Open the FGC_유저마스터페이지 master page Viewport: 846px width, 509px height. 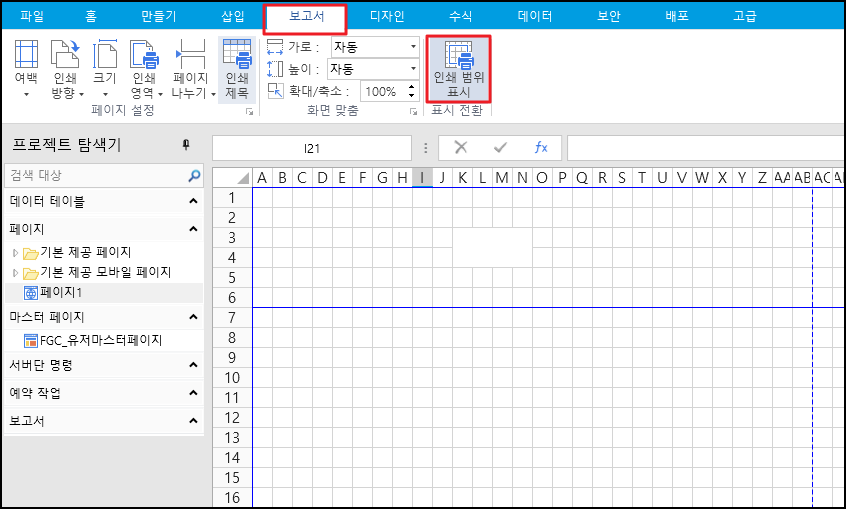100,340
